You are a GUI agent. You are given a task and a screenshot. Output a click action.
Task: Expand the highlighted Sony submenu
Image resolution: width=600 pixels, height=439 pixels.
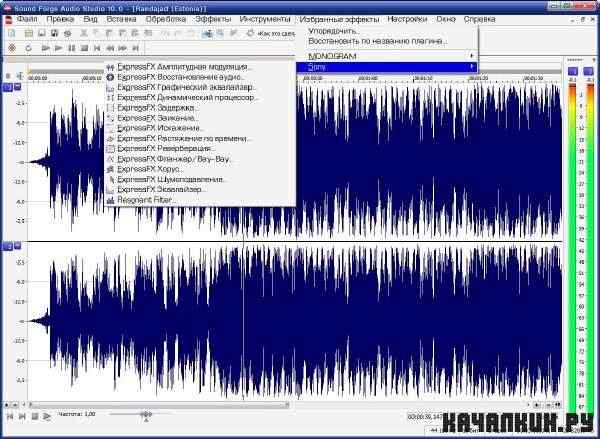tap(387, 67)
